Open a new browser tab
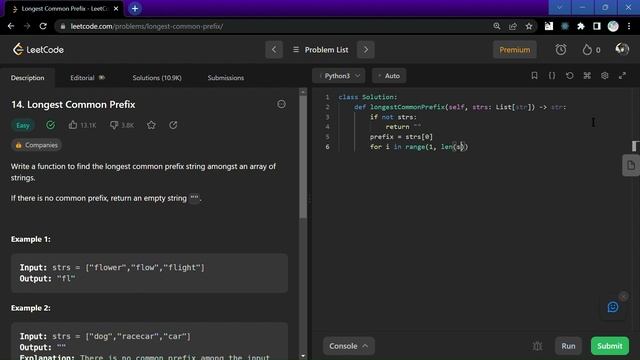This screenshot has width=640, height=360. [x=135, y=9]
